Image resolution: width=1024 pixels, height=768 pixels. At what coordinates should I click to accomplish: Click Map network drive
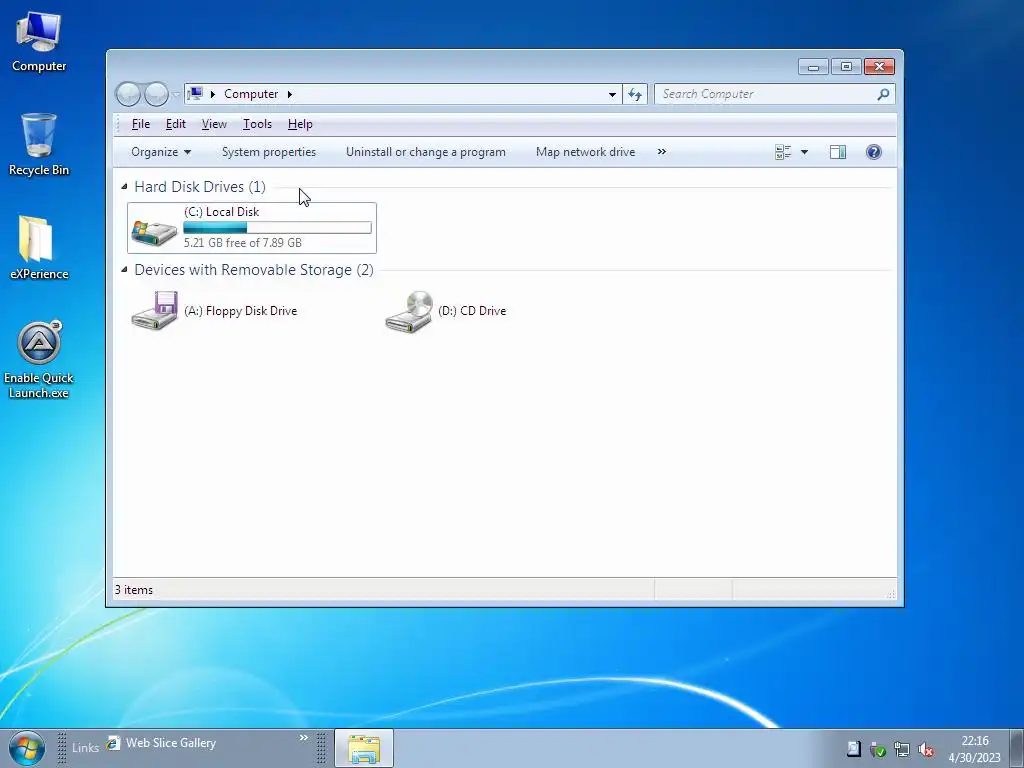click(585, 152)
